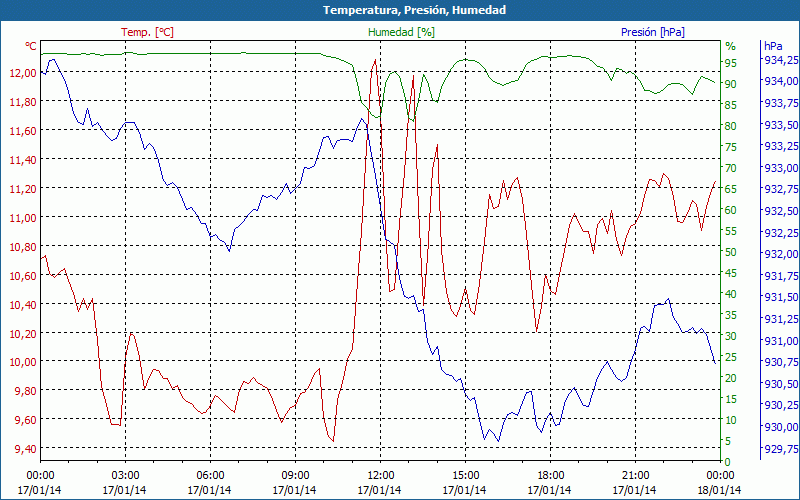Click pressure axis value "931,75"

tap(781, 276)
